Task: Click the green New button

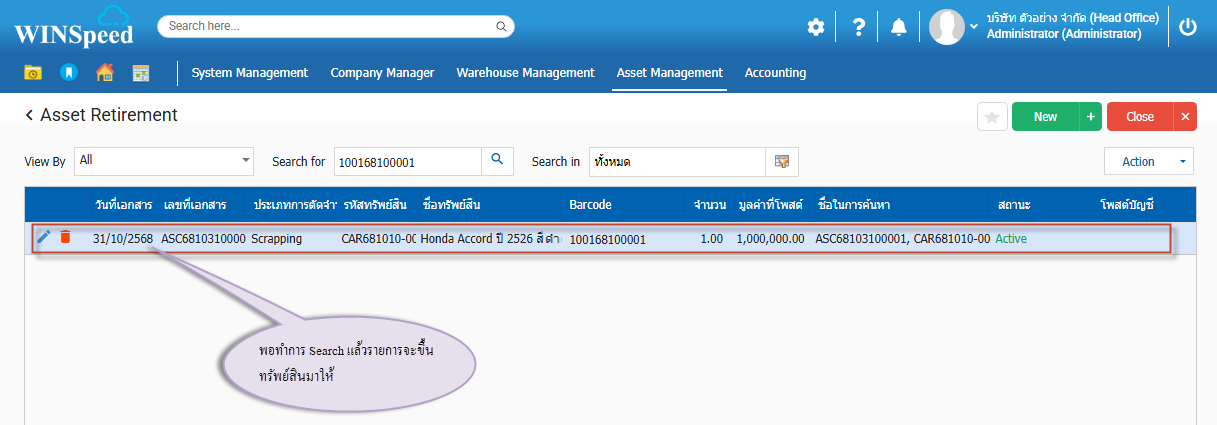Action: (x=1045, y=117)
